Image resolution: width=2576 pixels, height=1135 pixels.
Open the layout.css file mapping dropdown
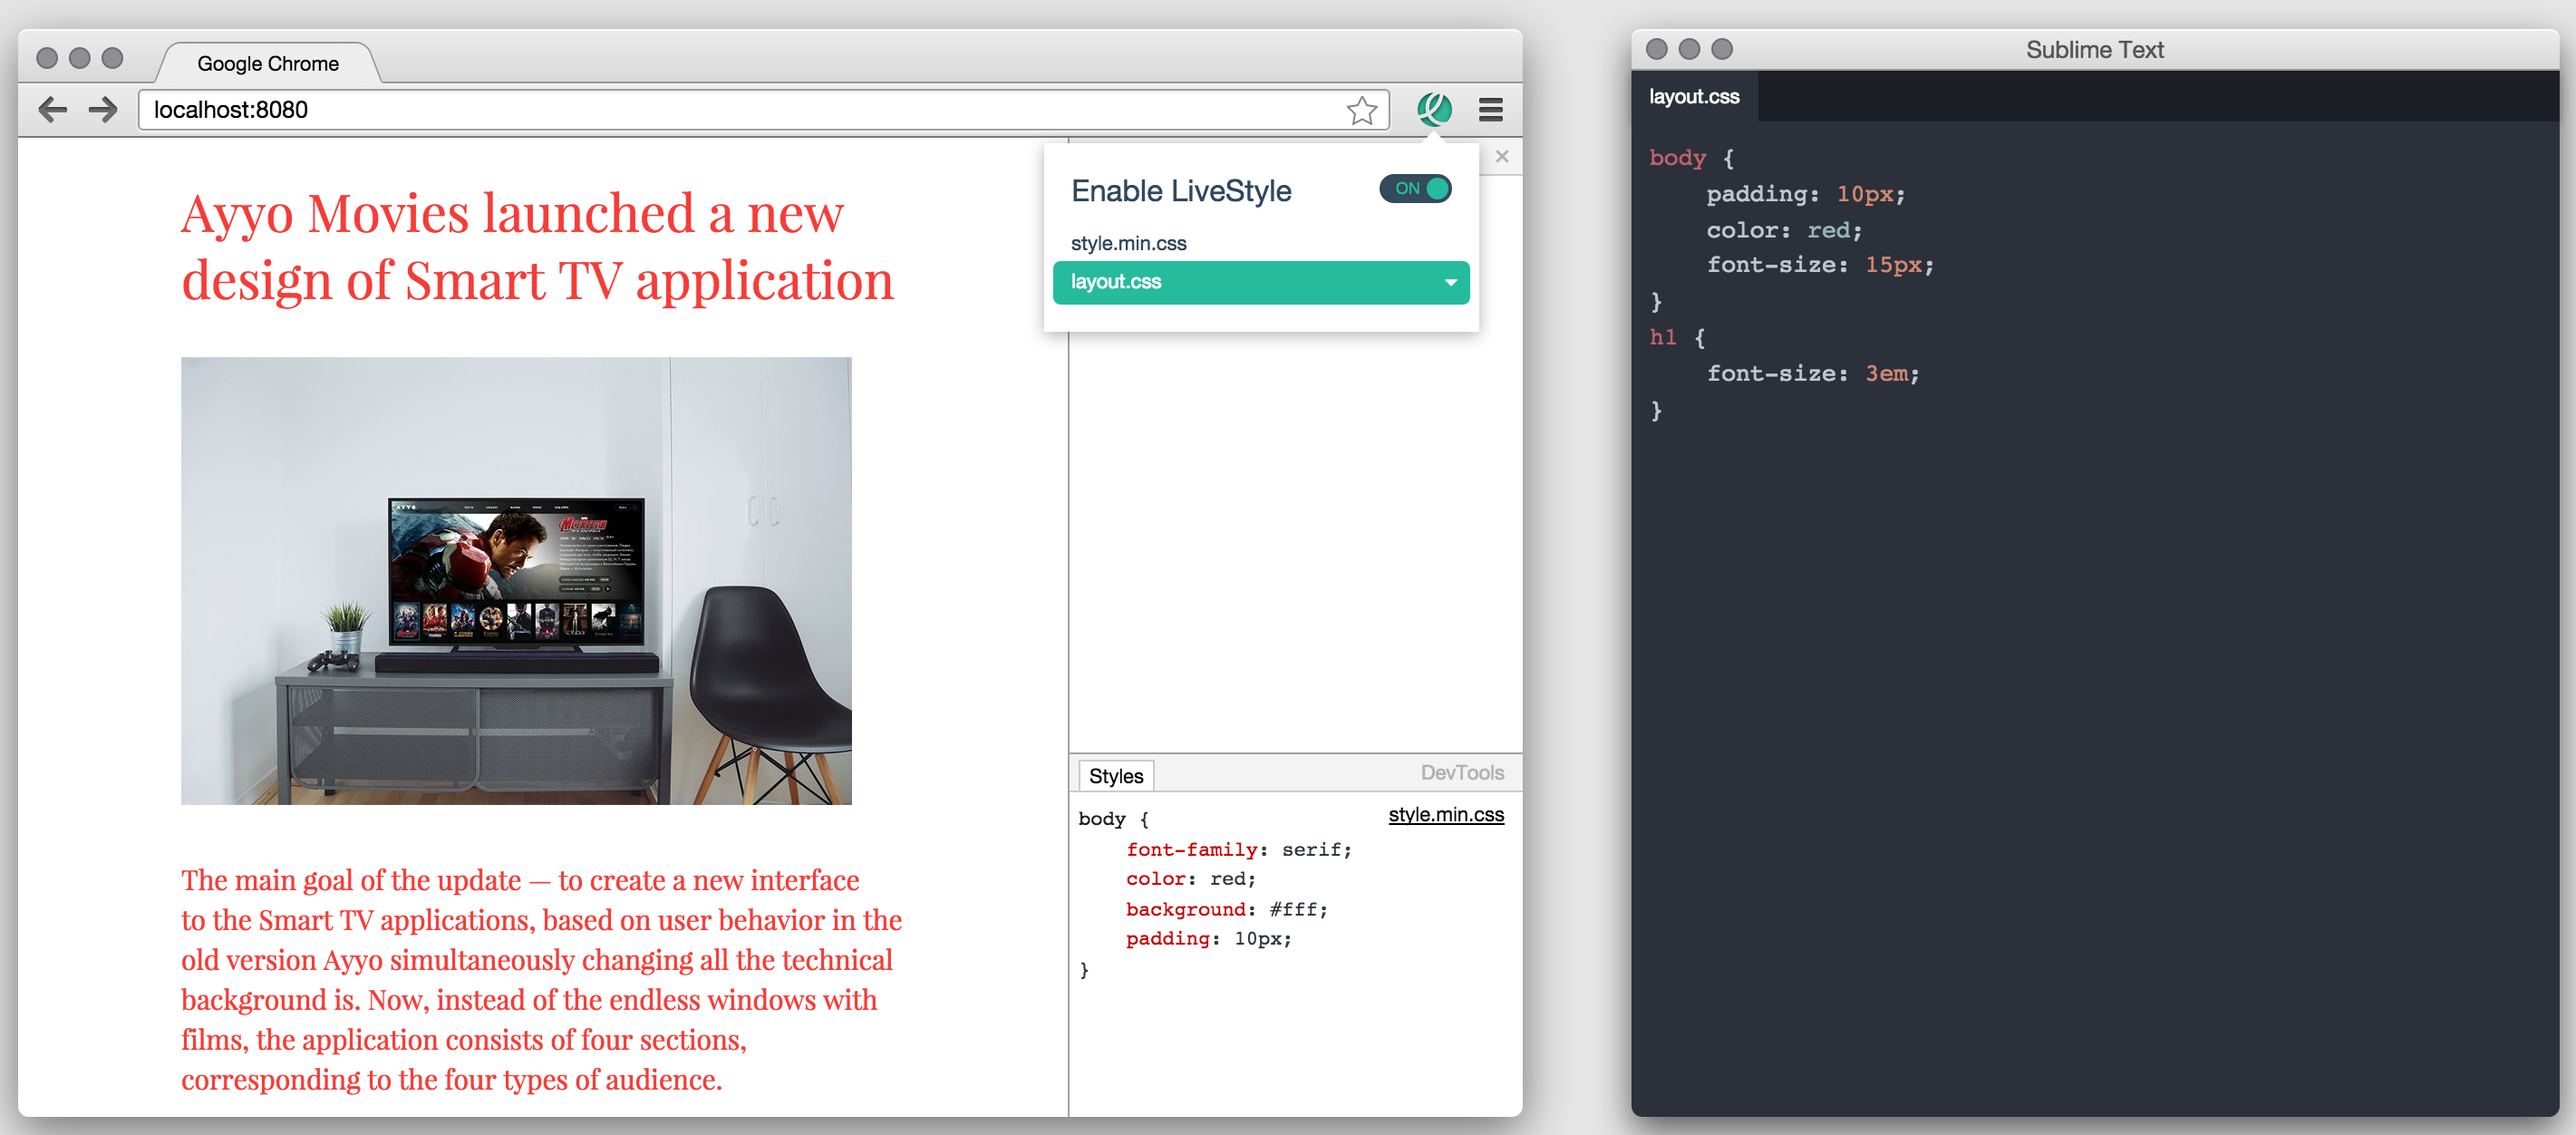click(1260, 283)
